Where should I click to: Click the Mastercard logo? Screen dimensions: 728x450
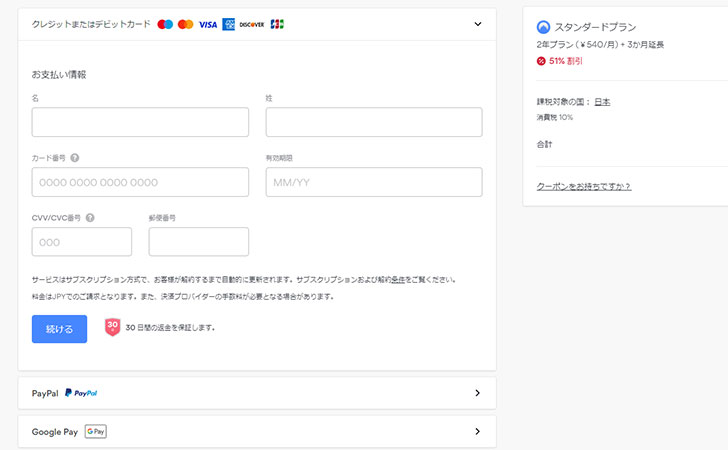coord(185,24)
